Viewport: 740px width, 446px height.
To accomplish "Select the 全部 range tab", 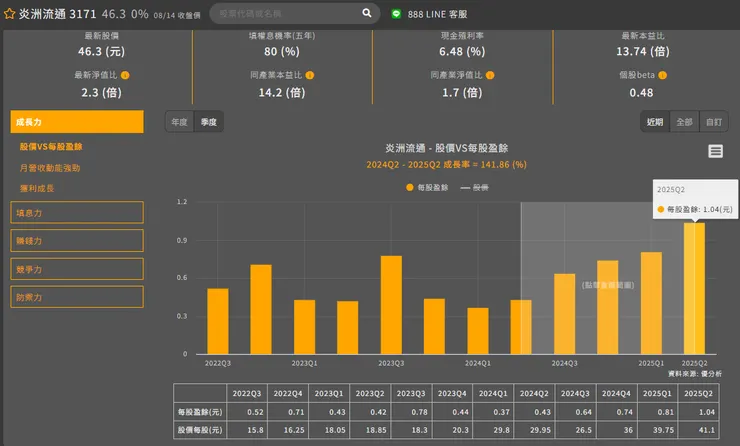I will [684, 122].
